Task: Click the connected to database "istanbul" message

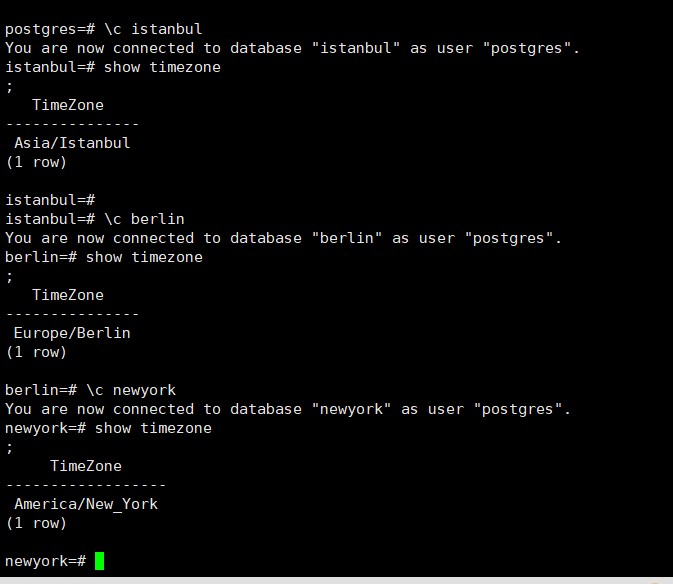Action: click(x=292, y=48)
